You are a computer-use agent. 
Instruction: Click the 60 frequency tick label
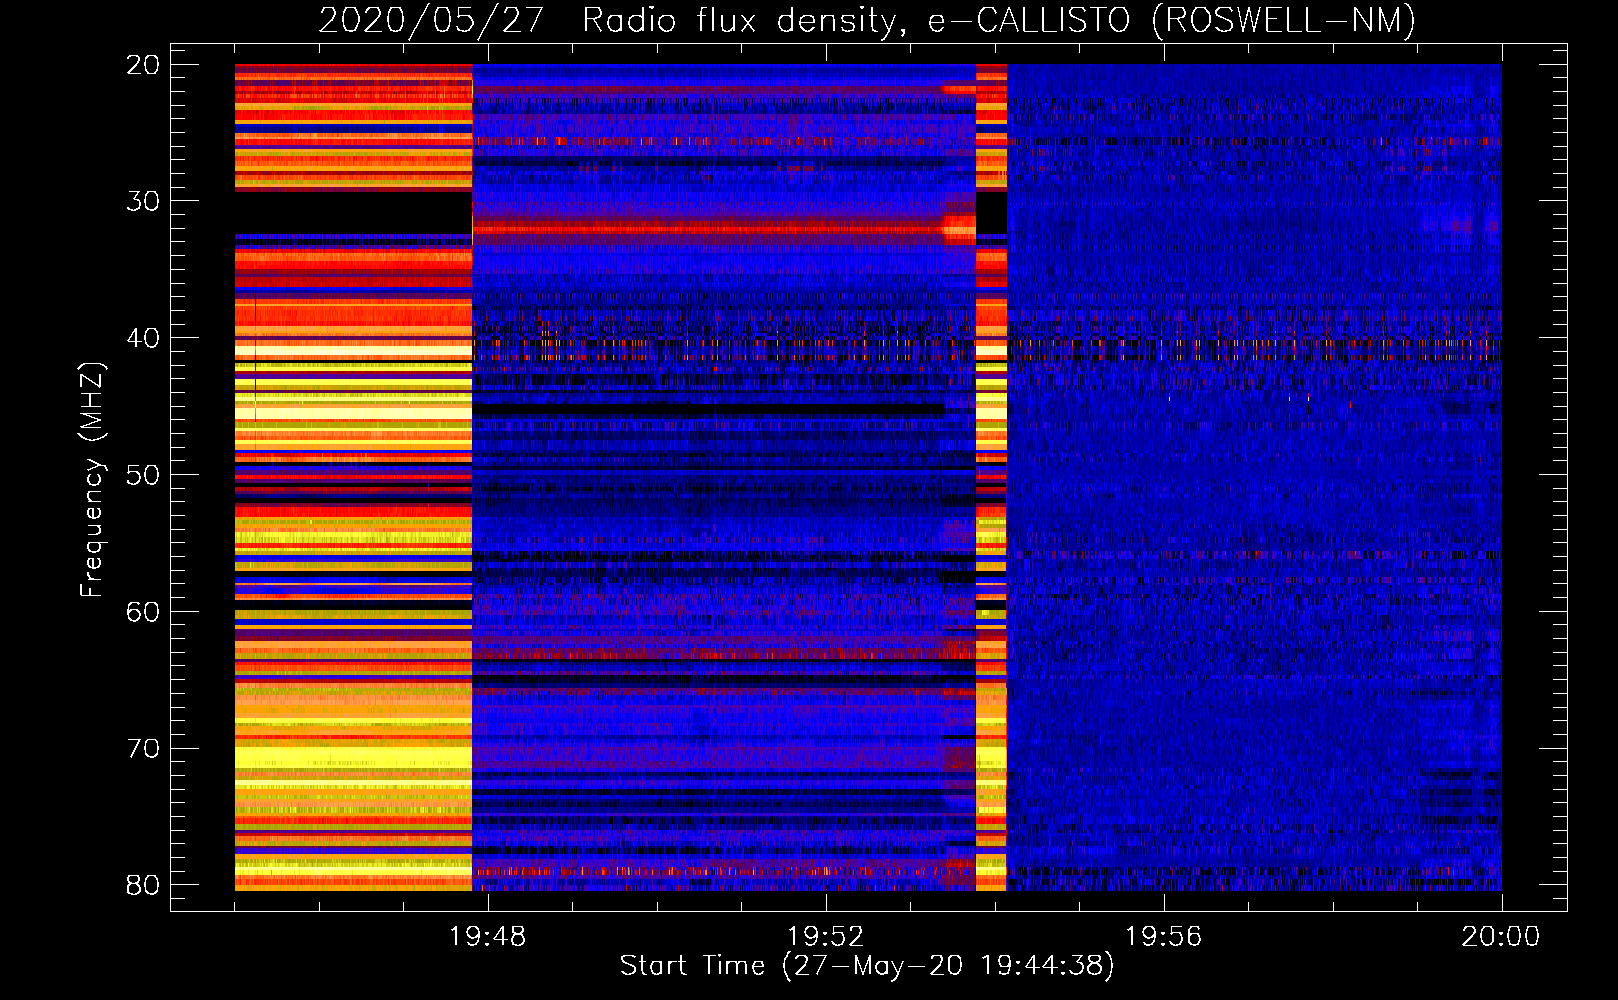click(x=144, y=612)
